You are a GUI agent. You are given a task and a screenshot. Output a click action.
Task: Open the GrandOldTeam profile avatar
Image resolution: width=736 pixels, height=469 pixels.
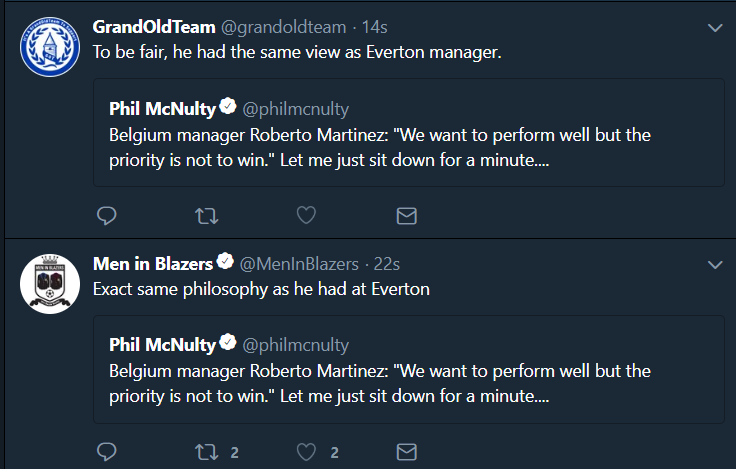click(50, 47)
